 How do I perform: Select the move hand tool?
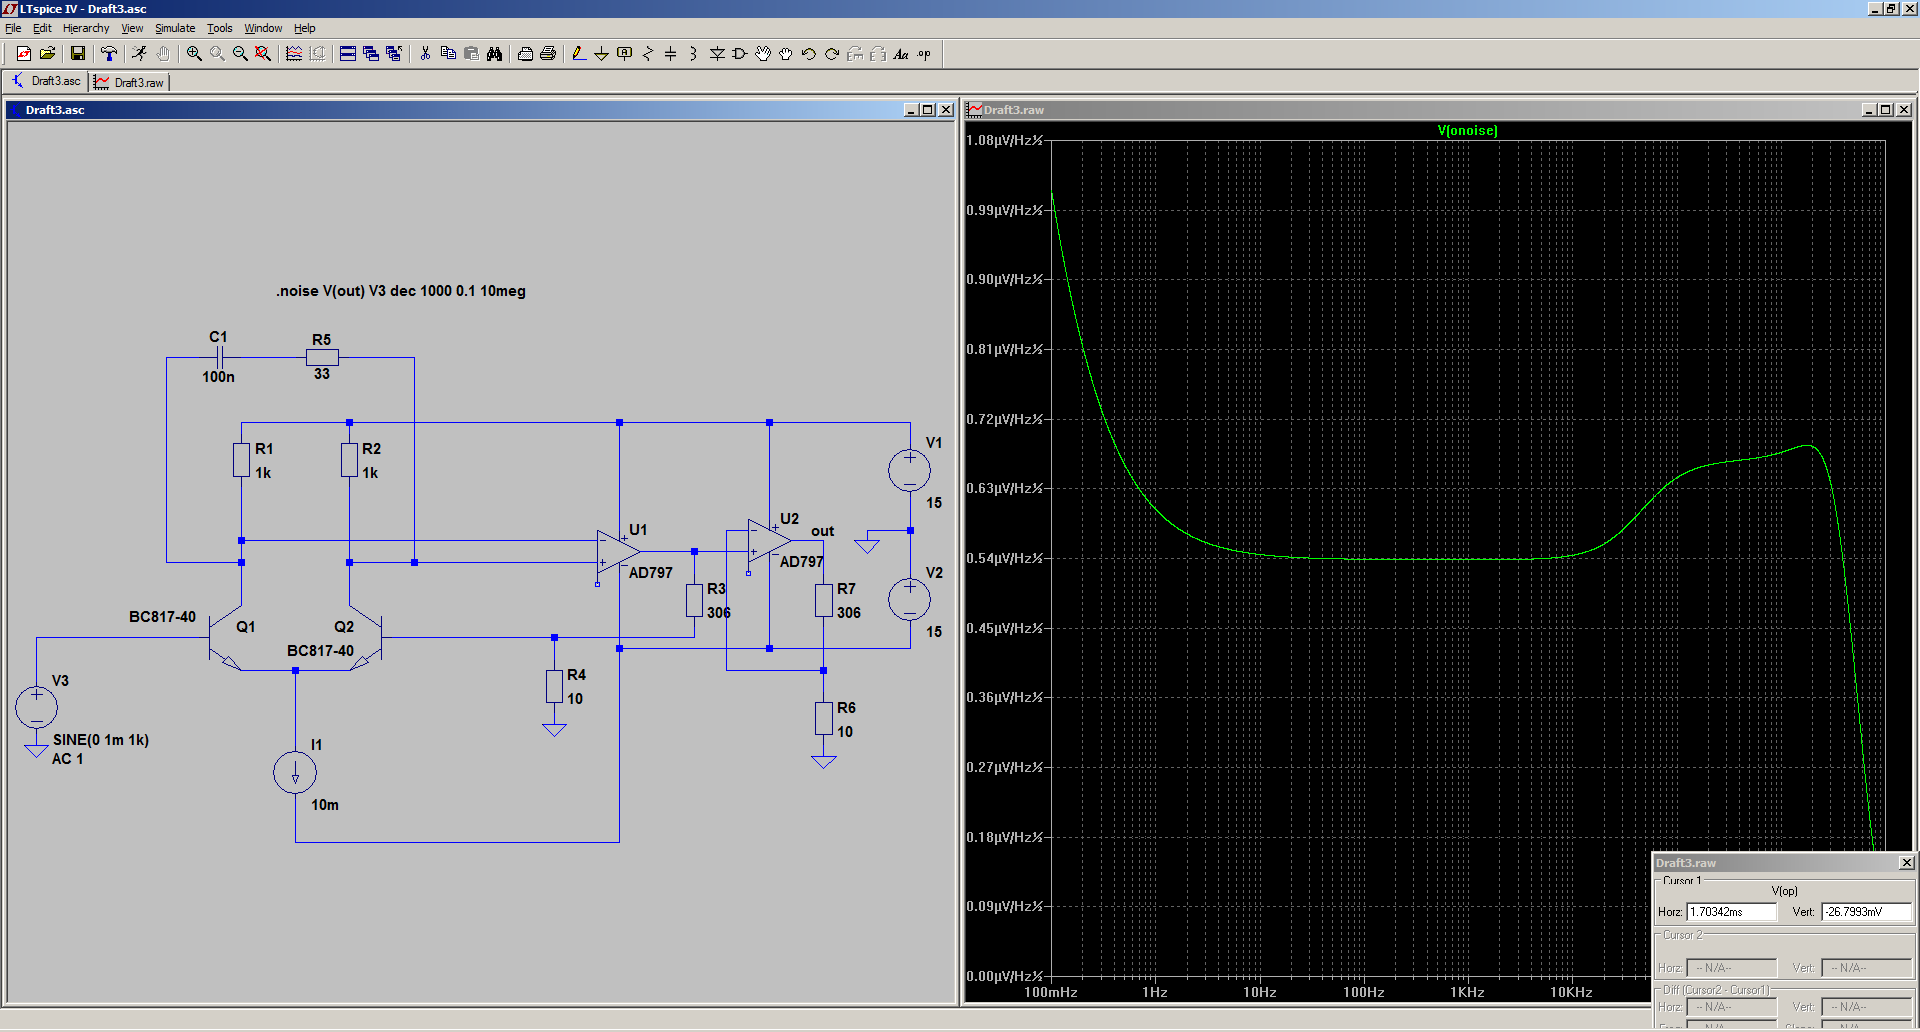pyautogui.click(x=763, y=54)
